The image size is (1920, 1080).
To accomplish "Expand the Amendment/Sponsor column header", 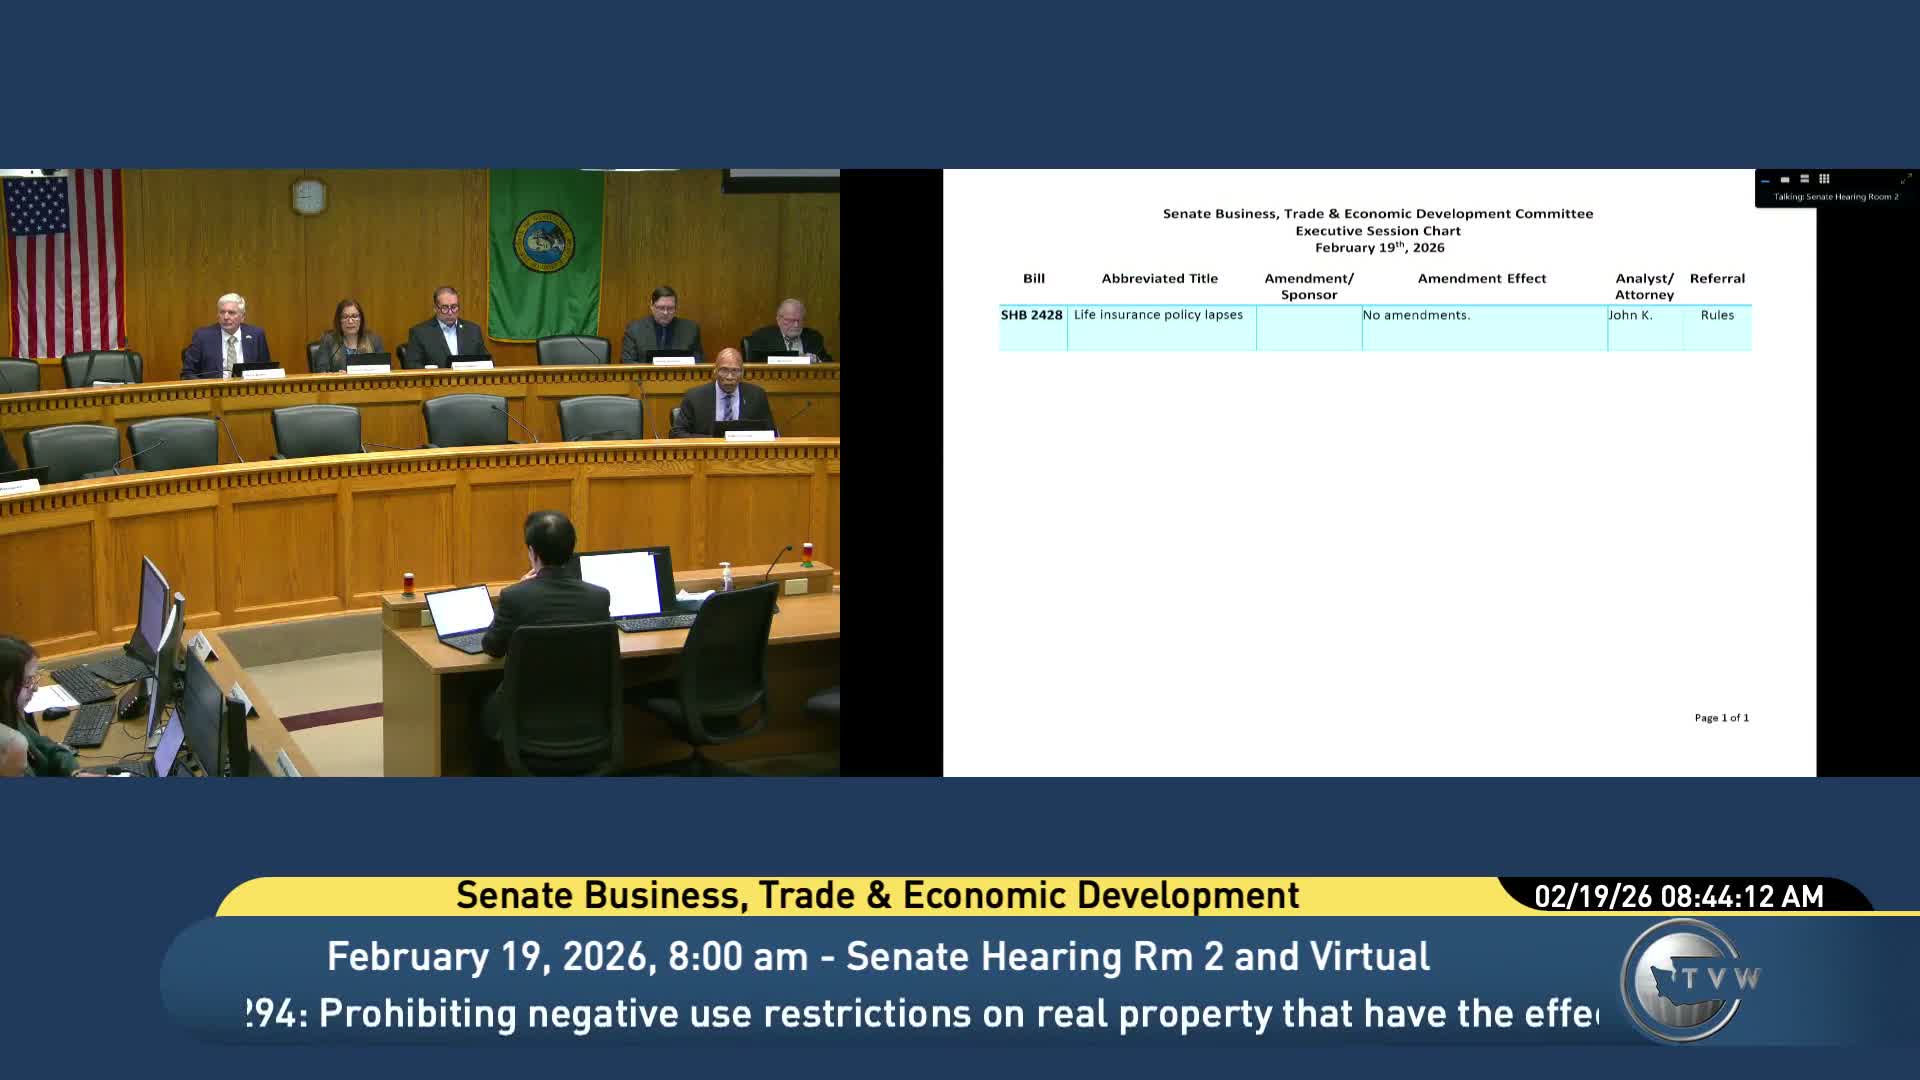I will (1309, 286).
